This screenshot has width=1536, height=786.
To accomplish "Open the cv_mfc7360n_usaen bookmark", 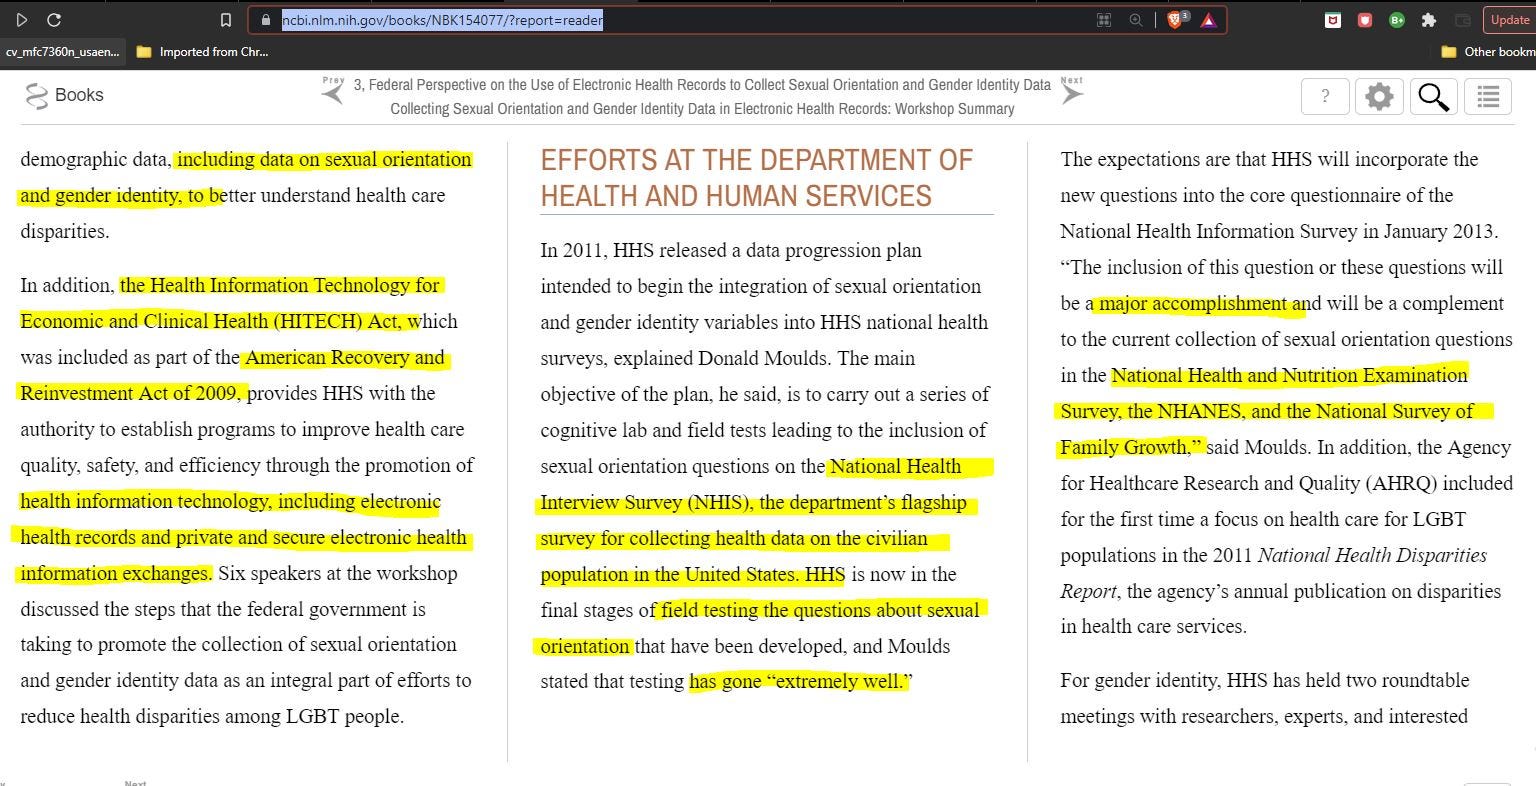I will pos(62,52).
